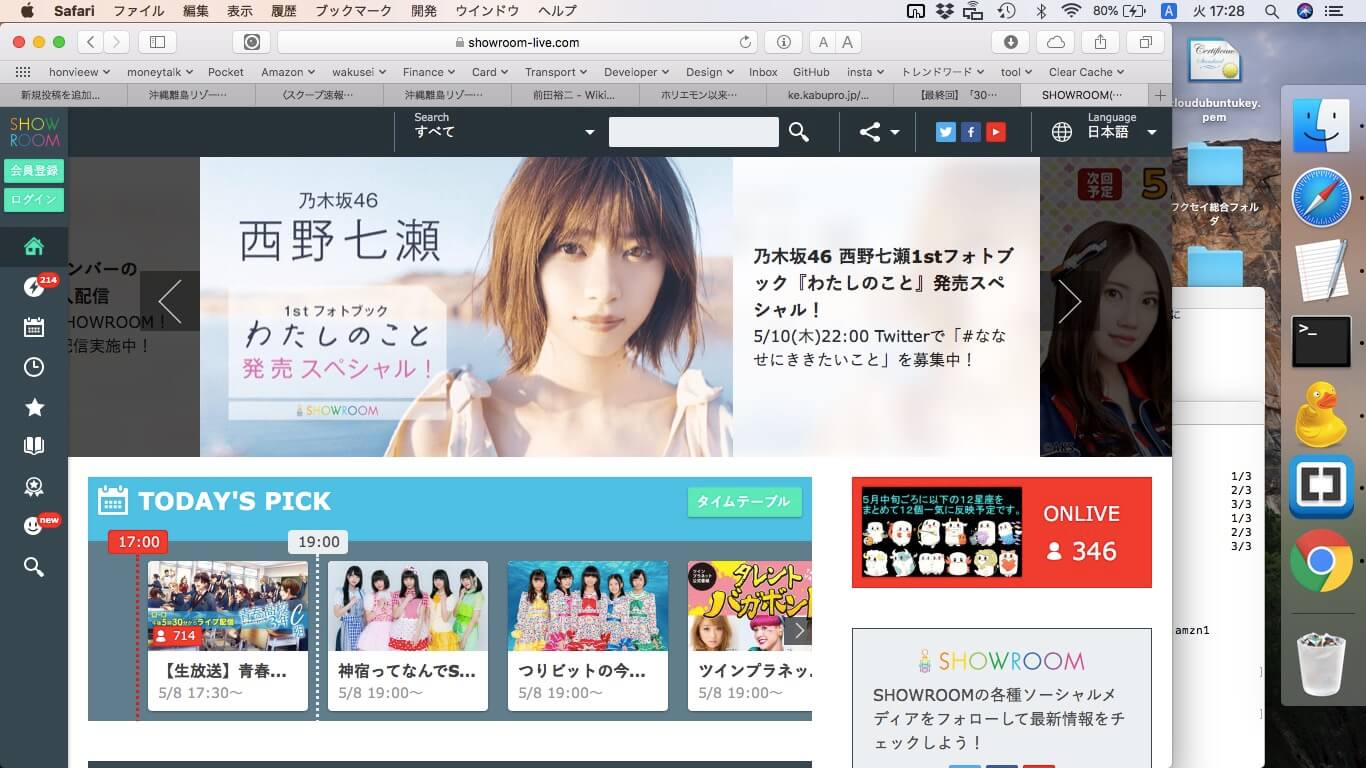The image size is (1366, 768).
Task: Click the 会員登録 button
Action: (34, 171)
